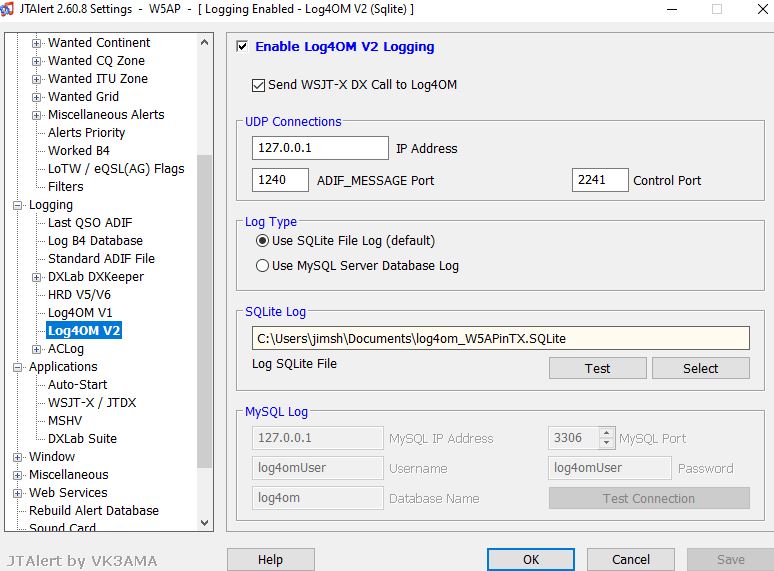The image size is (774, 571).
Task: Expand the Web Services tree node
Action: click(x=17, y=493)
